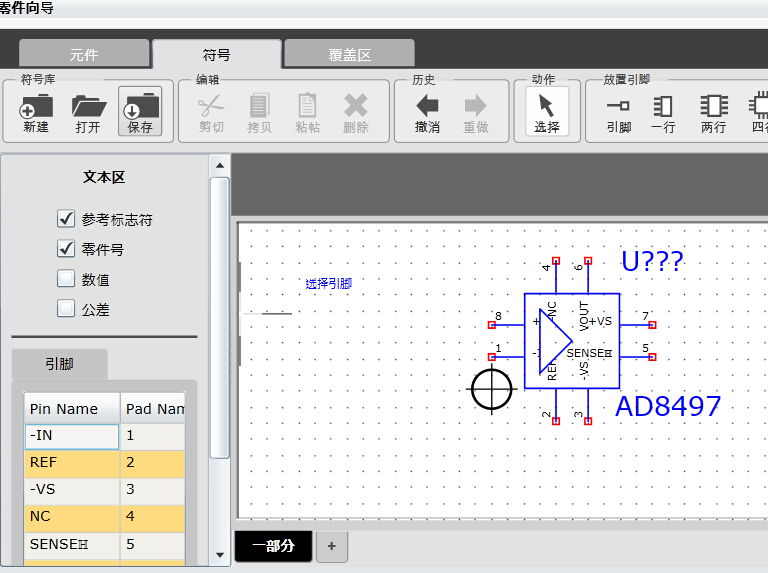Select pin 5 endpoint on the symbol
This screenshot has width=768, height=573.
(x=652, y=357)
